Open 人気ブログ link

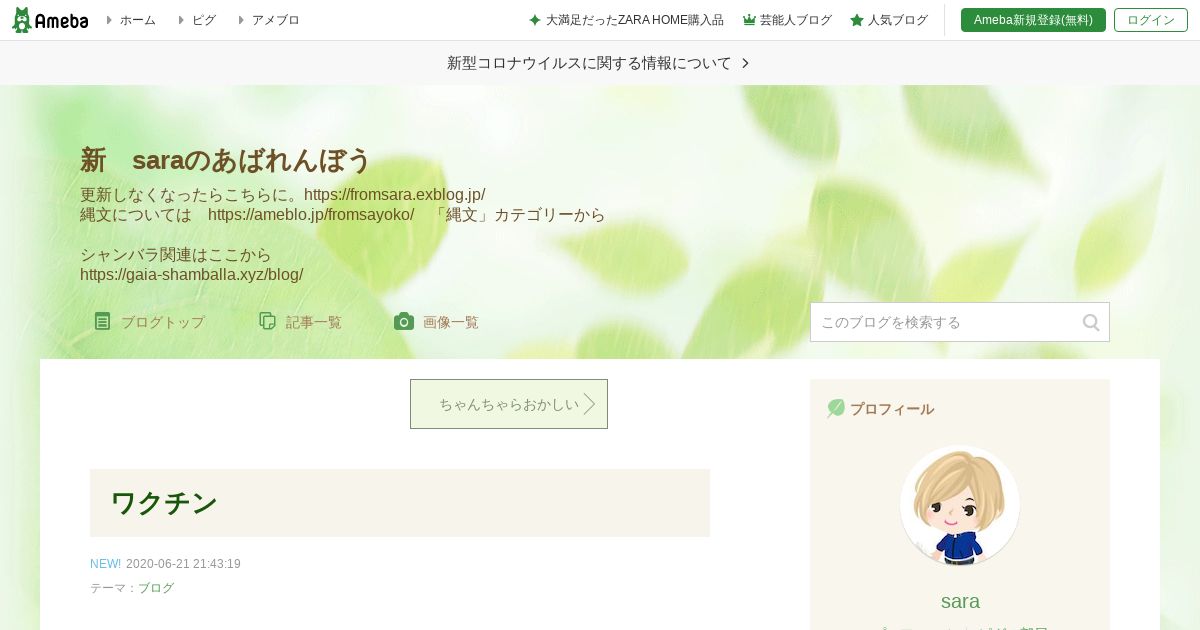click(x=898, y=20)
